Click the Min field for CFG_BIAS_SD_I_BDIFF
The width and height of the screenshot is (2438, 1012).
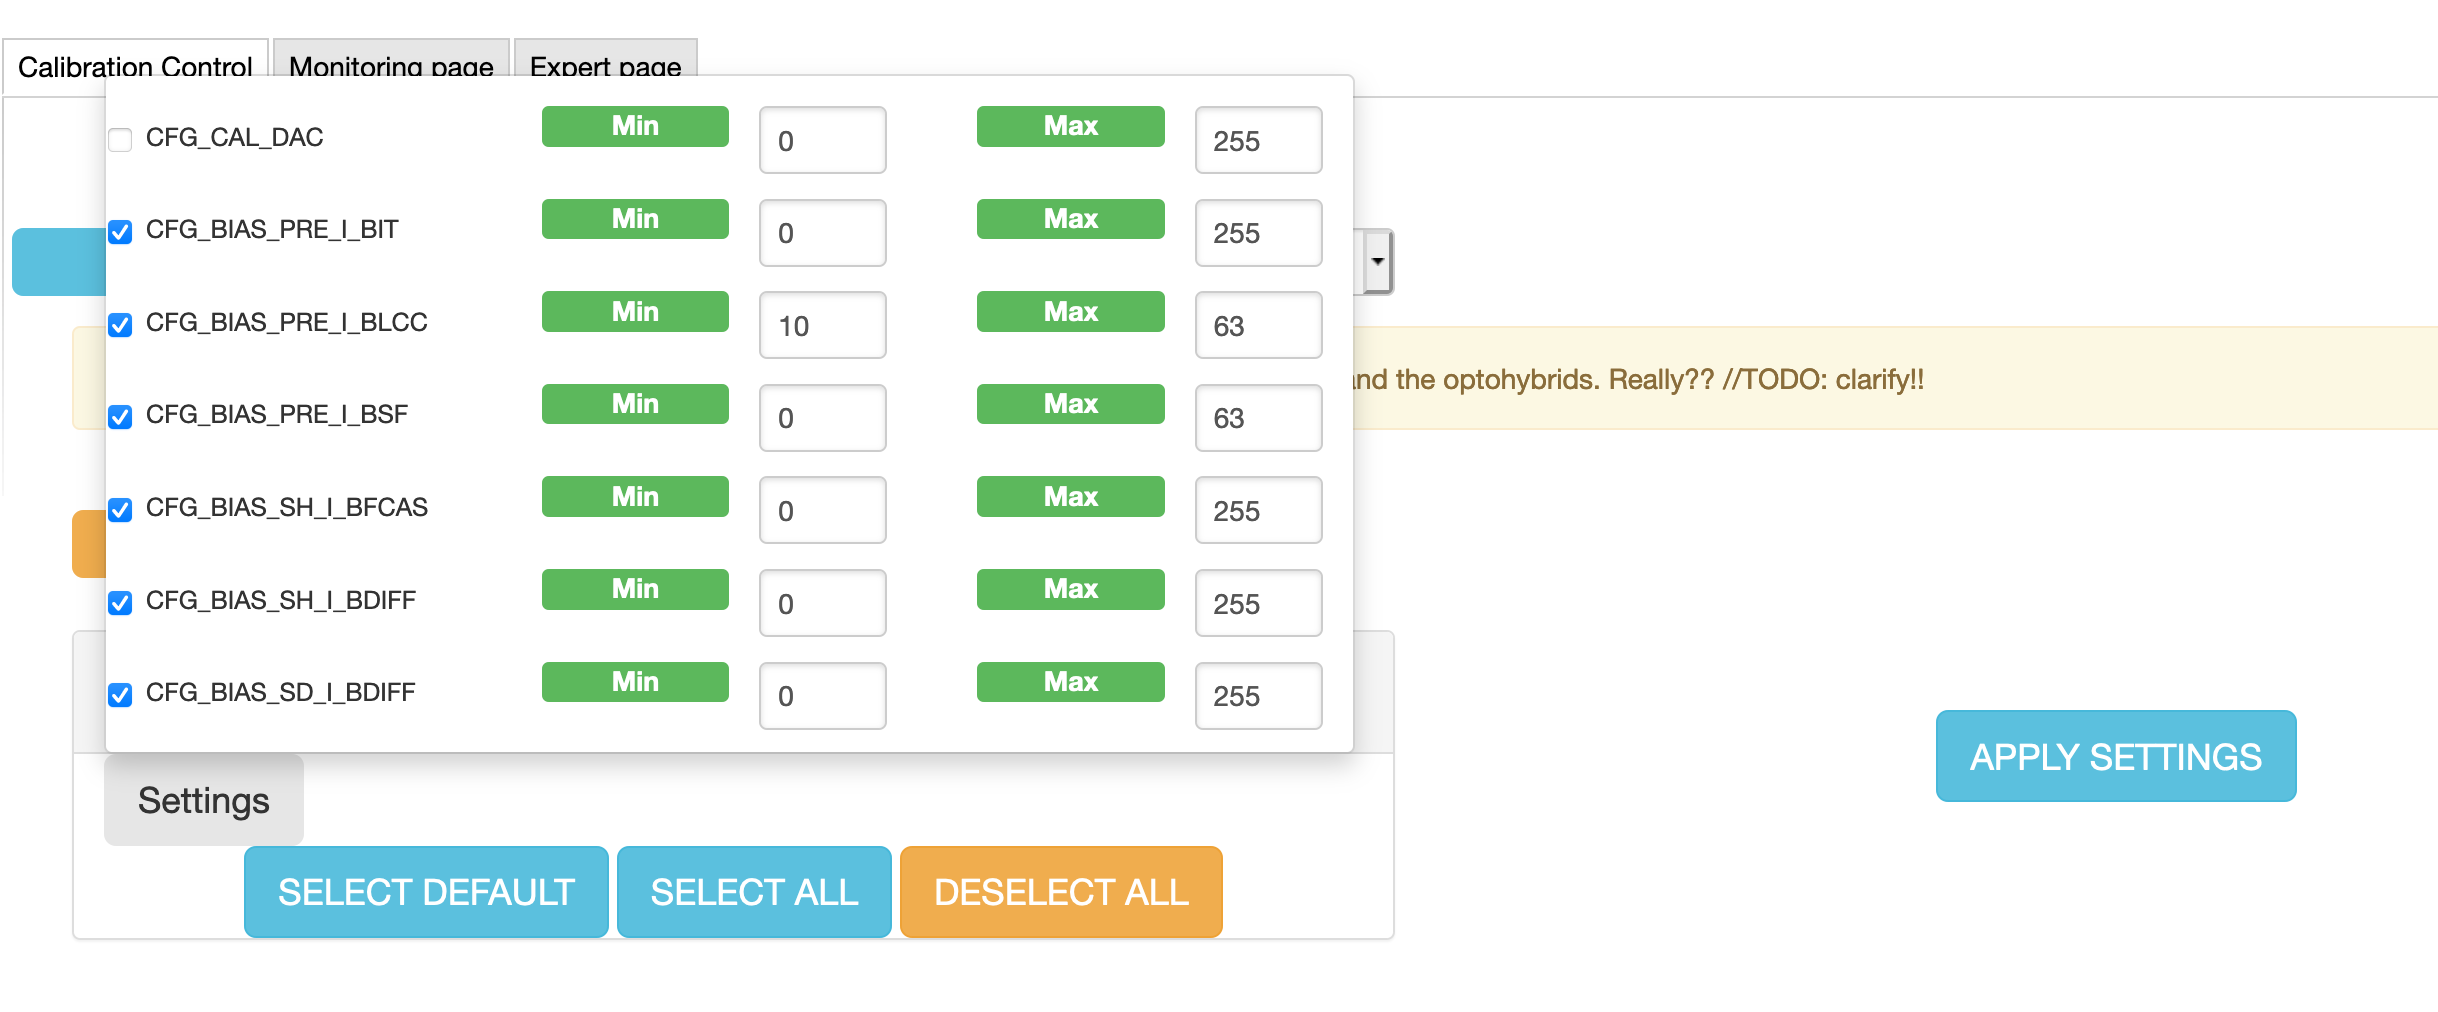[x=823, y=696]
